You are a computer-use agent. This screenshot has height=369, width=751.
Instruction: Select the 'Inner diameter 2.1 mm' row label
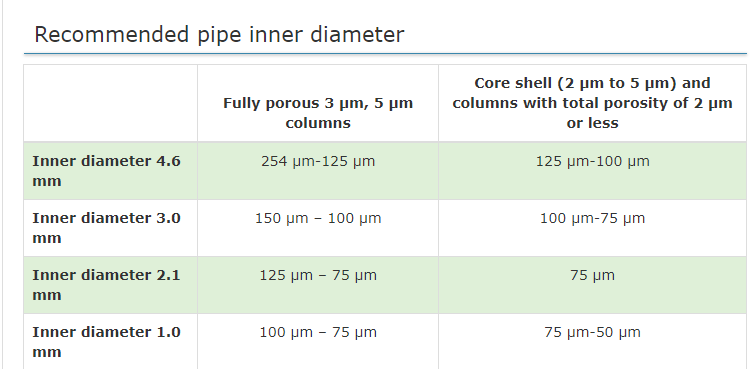[x=106, y=285]
